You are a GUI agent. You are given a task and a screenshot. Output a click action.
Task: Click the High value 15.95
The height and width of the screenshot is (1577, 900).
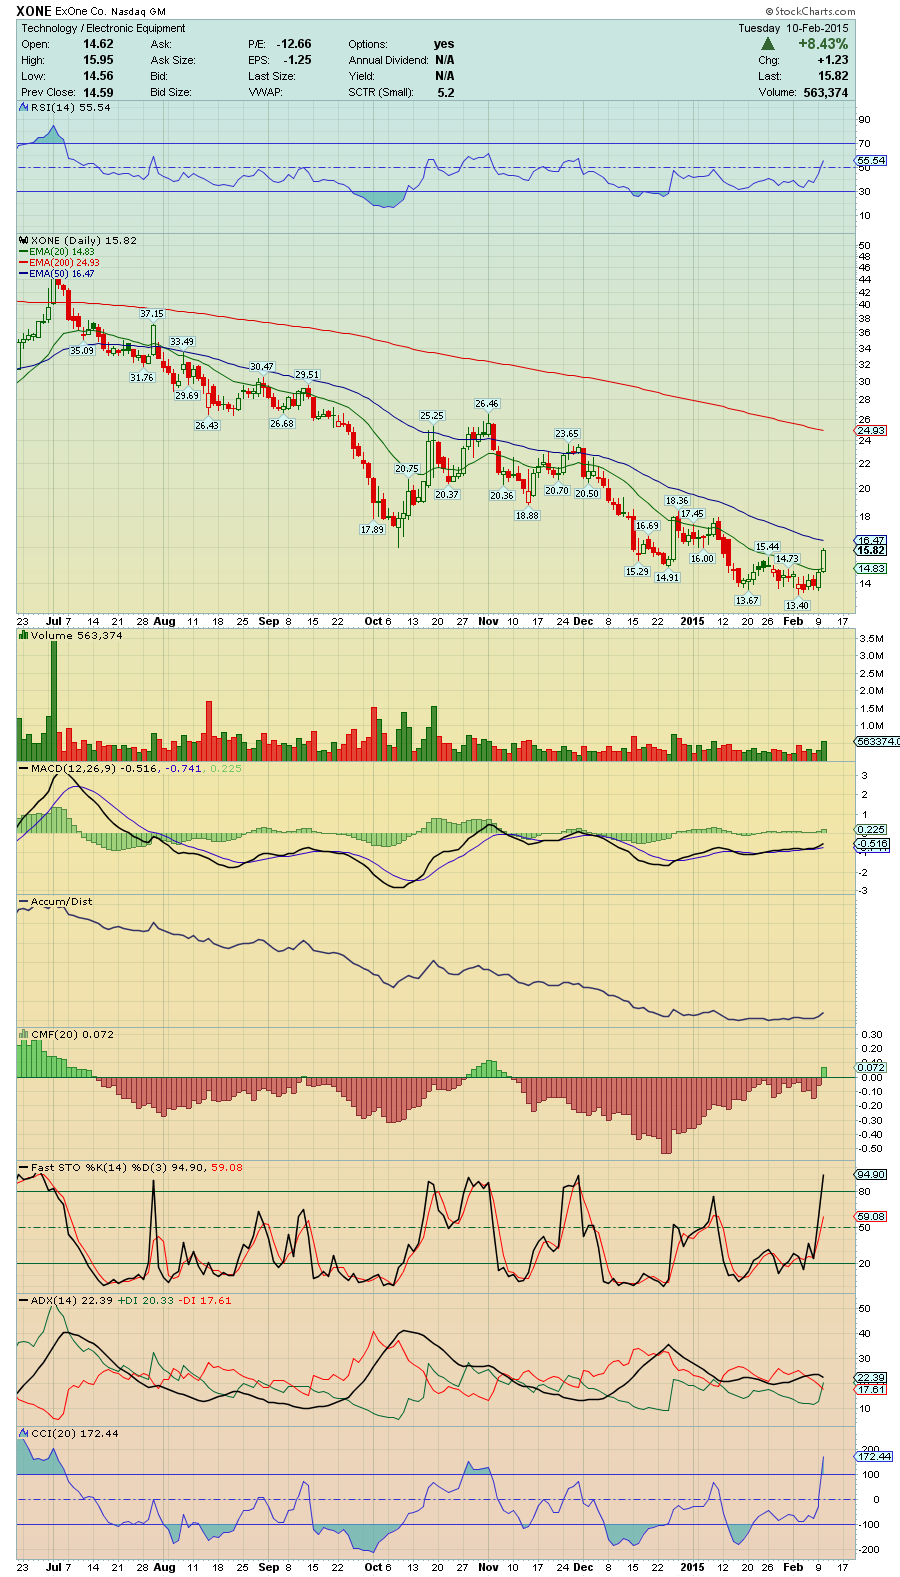point(98,60)
